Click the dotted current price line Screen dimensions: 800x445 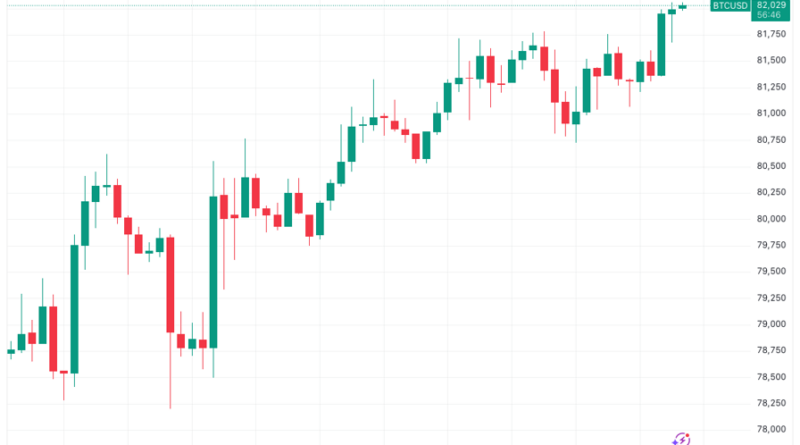tap(357, 6)
